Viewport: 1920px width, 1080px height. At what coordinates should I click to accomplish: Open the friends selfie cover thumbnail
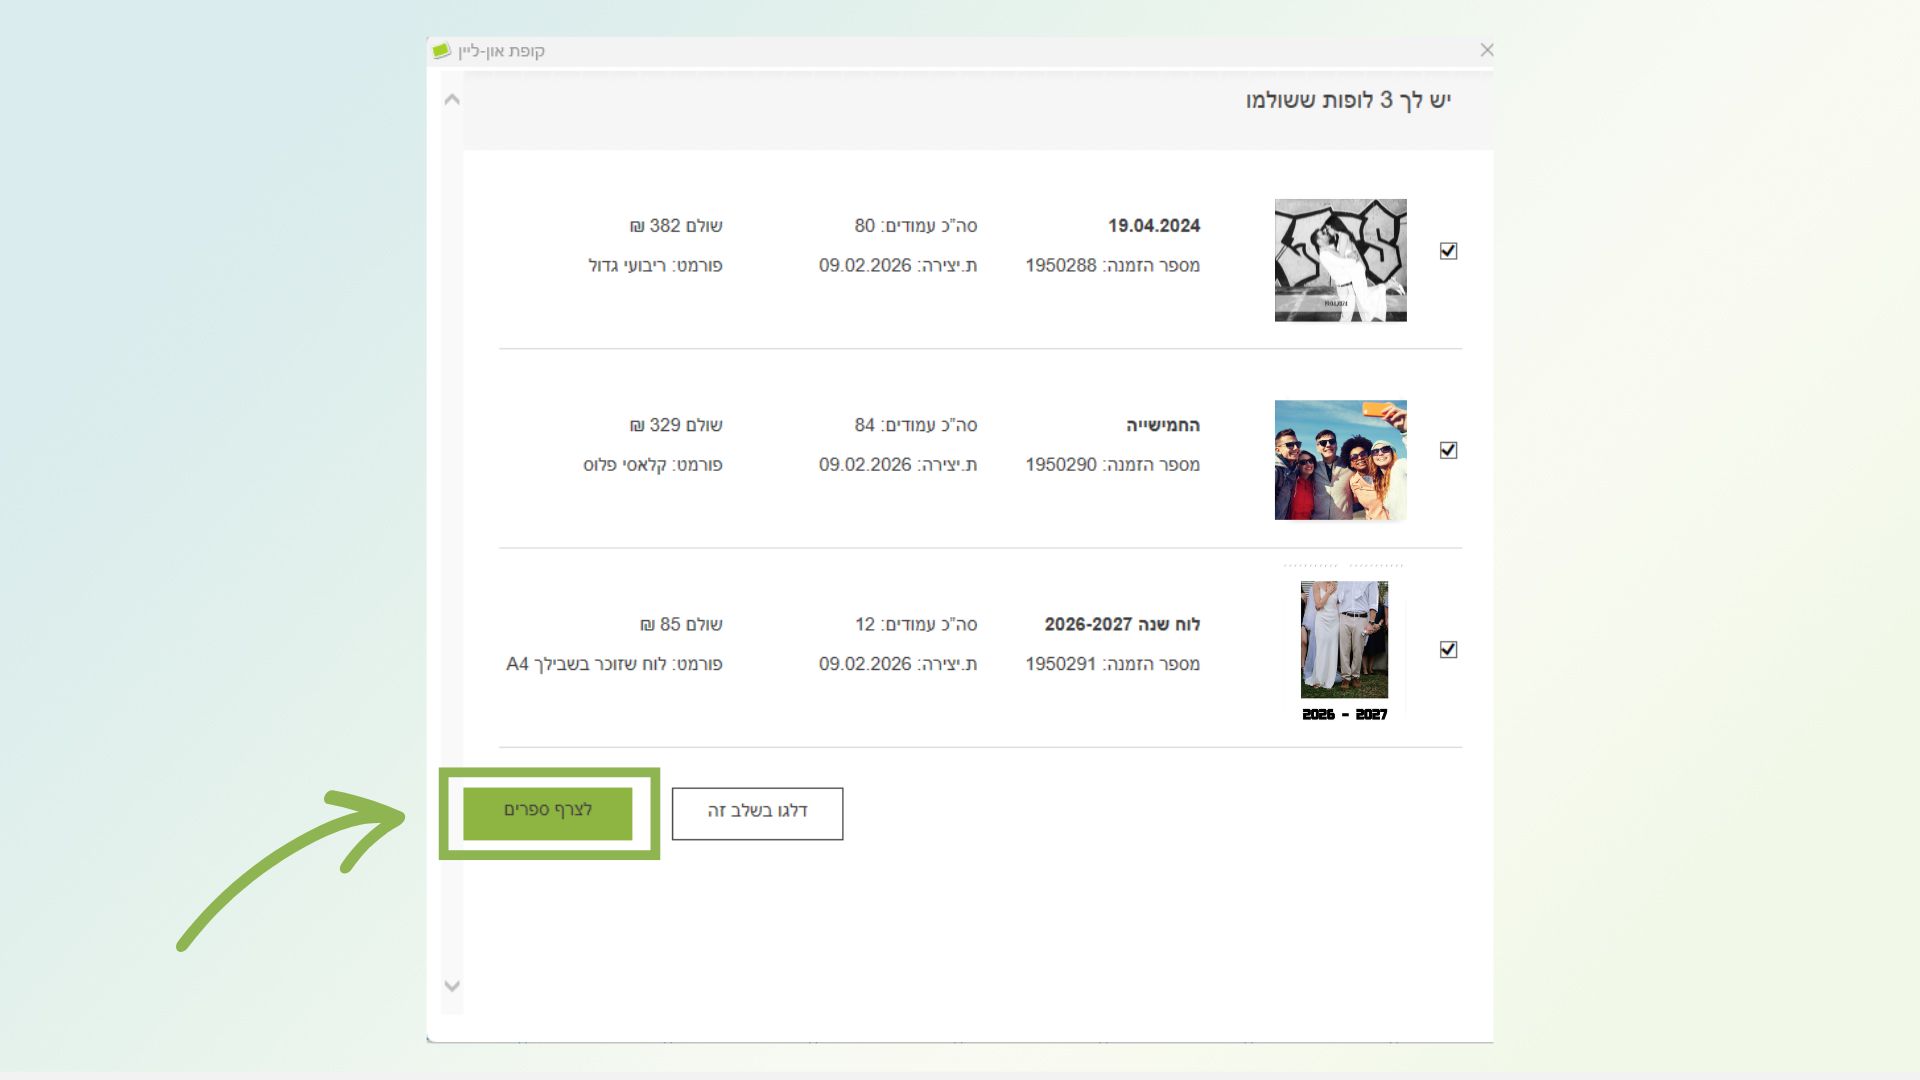[1340, 460]
